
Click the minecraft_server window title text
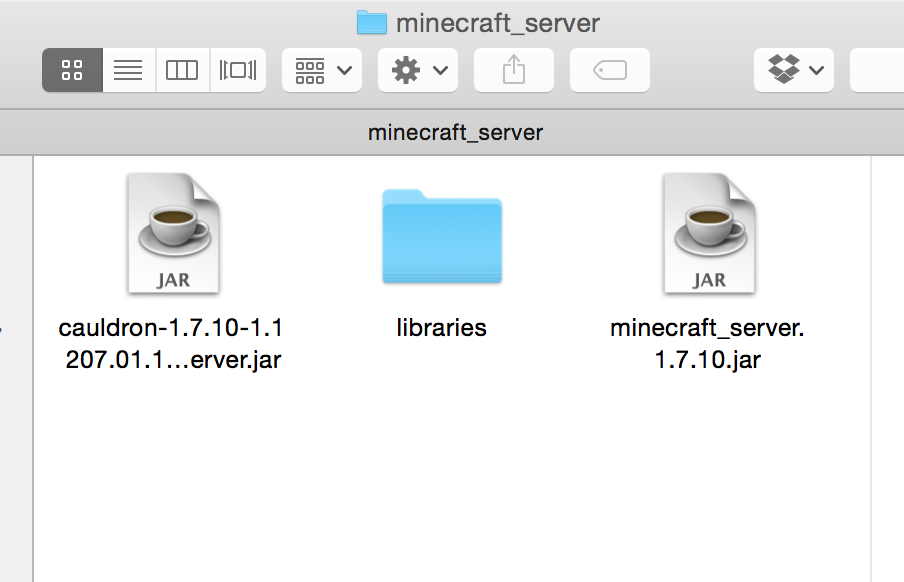[x=498, y=24]
